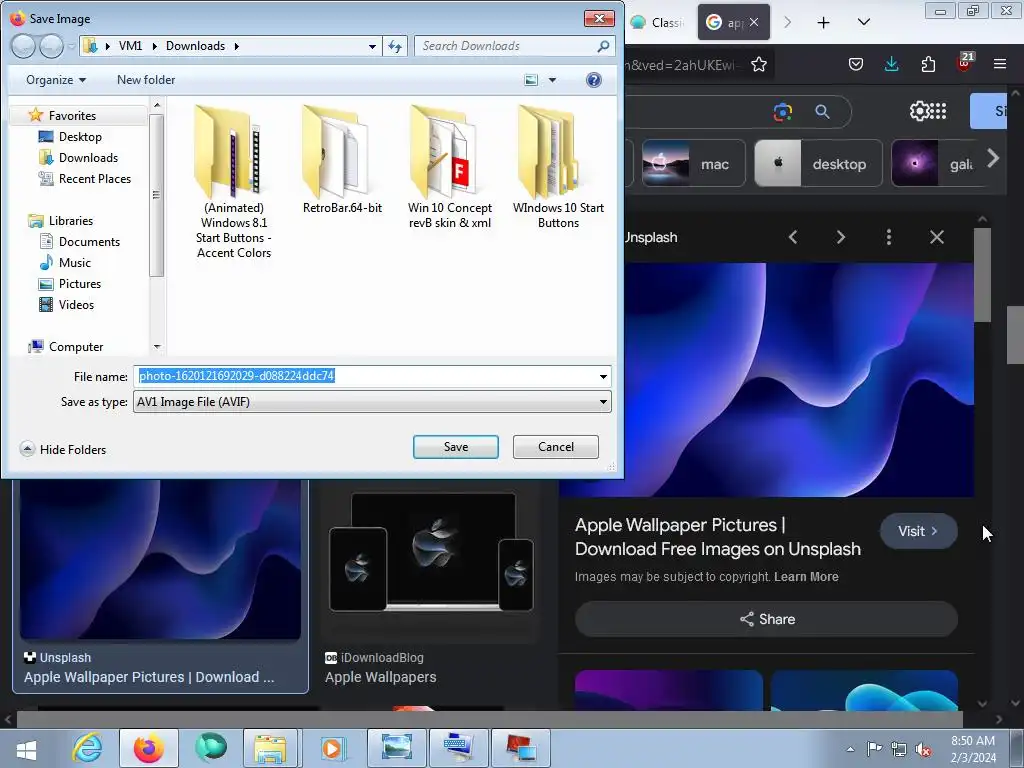1024x768 pixels.
Task: Open the address bar path history dropdown
Action: click(x=372, y=46)
